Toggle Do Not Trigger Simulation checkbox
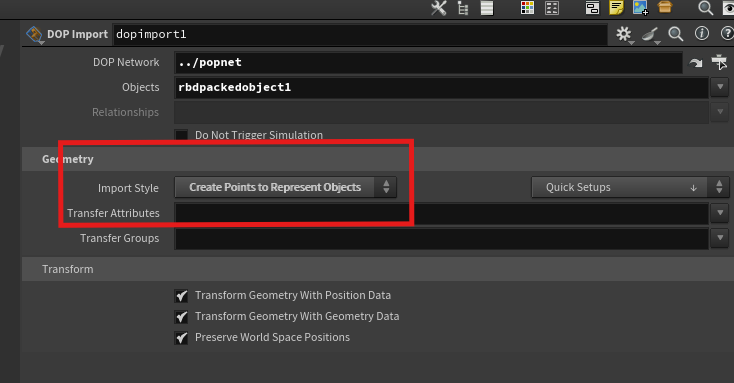The width and height of the screenshot is (734, 383). [x=181, y=135]
